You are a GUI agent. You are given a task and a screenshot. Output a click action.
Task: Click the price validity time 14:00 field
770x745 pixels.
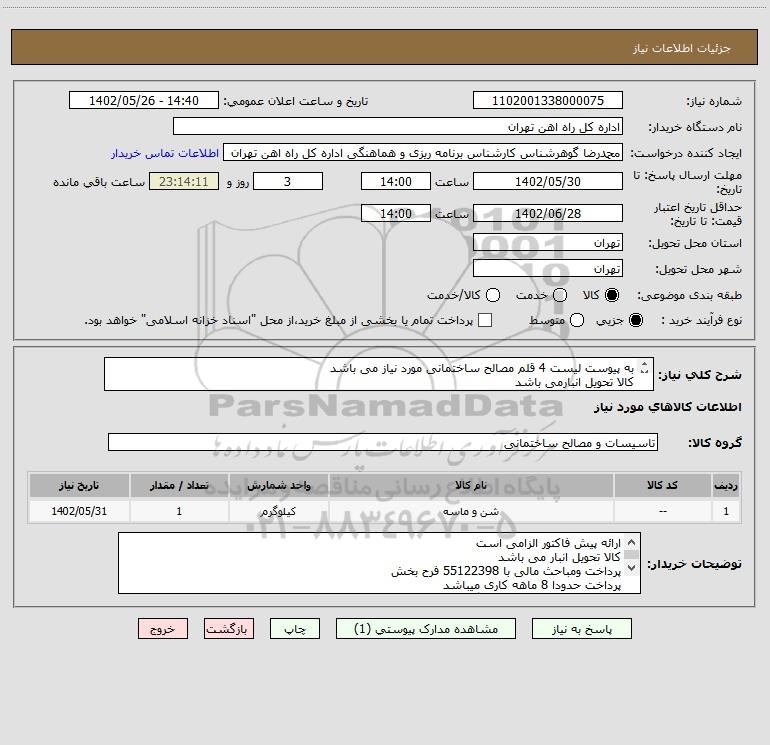396,213
